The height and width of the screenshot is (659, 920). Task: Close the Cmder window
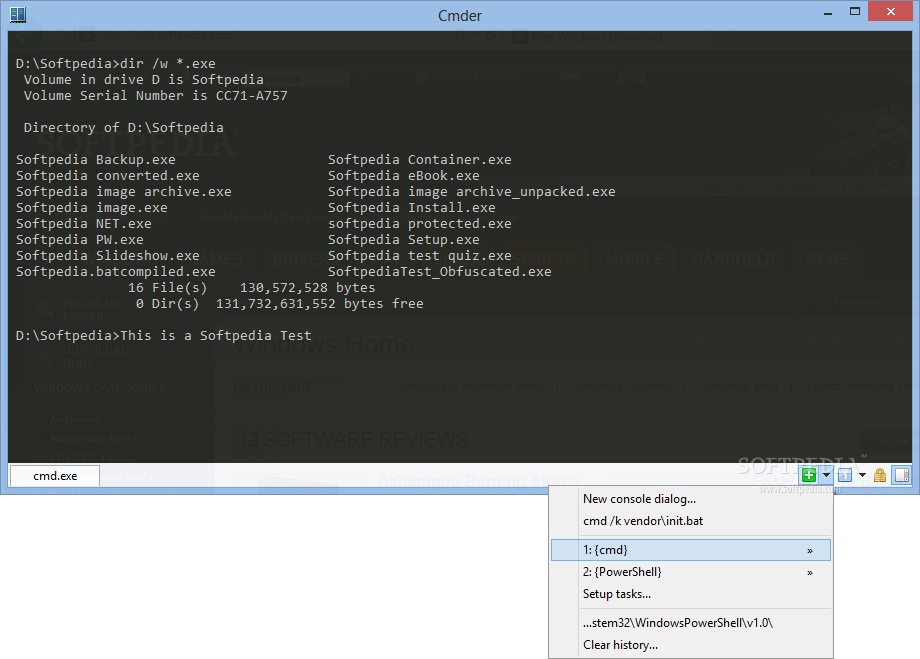coord(891,12)
